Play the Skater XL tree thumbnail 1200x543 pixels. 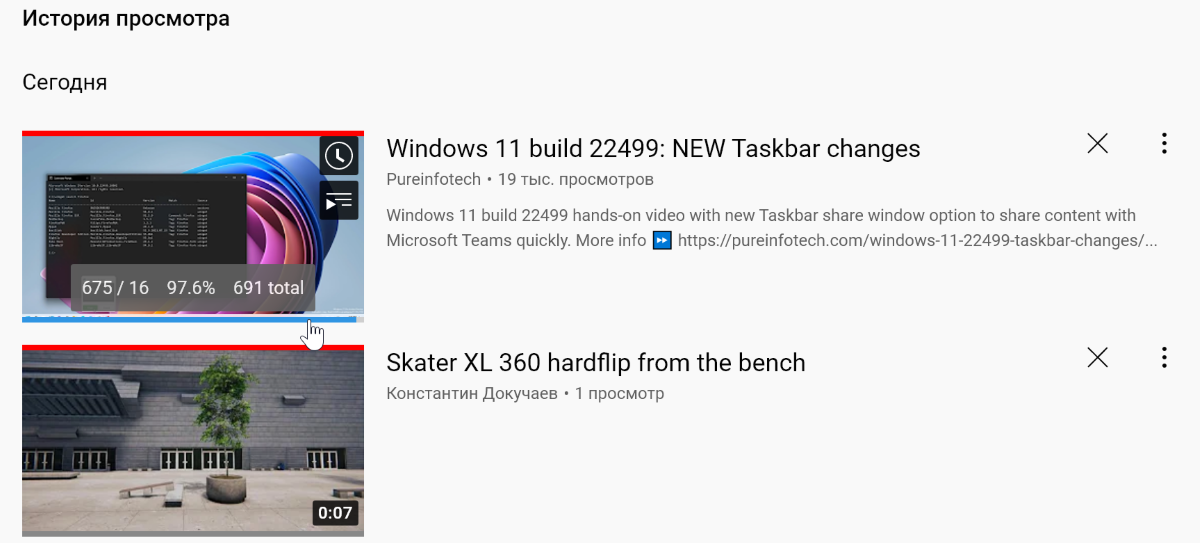coord(193,440)
